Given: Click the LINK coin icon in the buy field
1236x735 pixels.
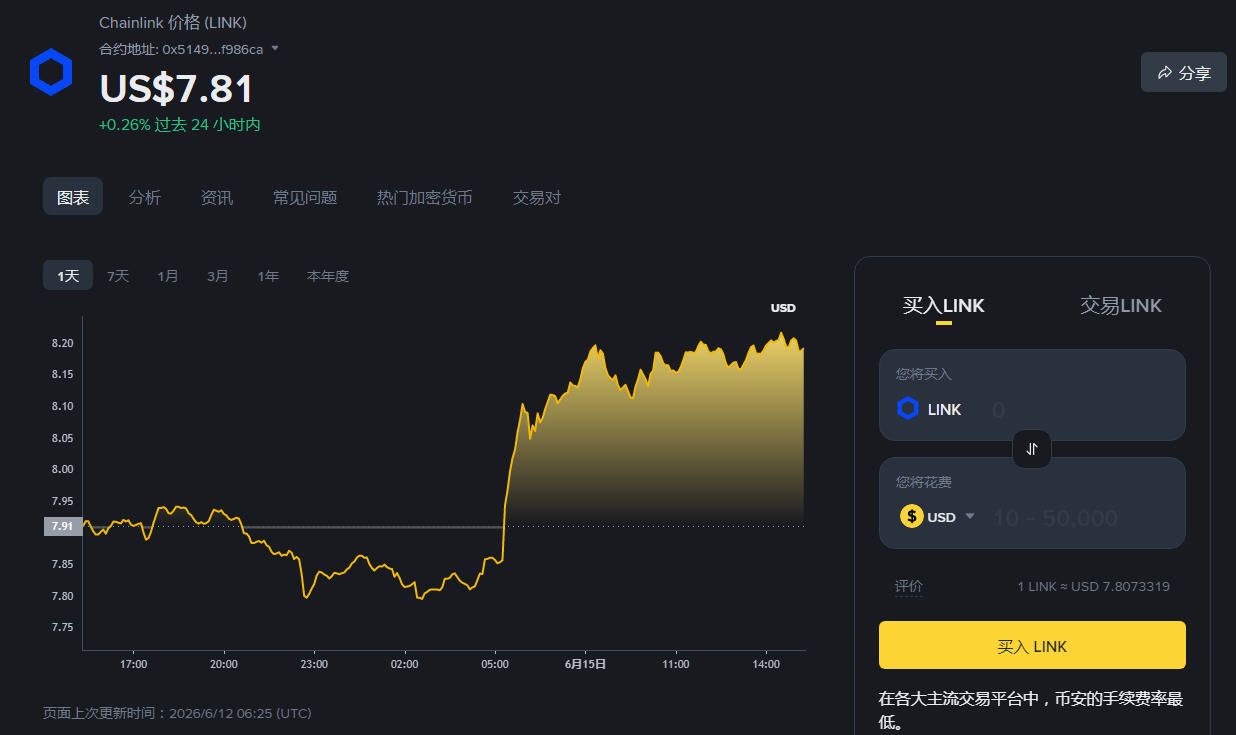Looking at the screenshot, I should point(908,408).
